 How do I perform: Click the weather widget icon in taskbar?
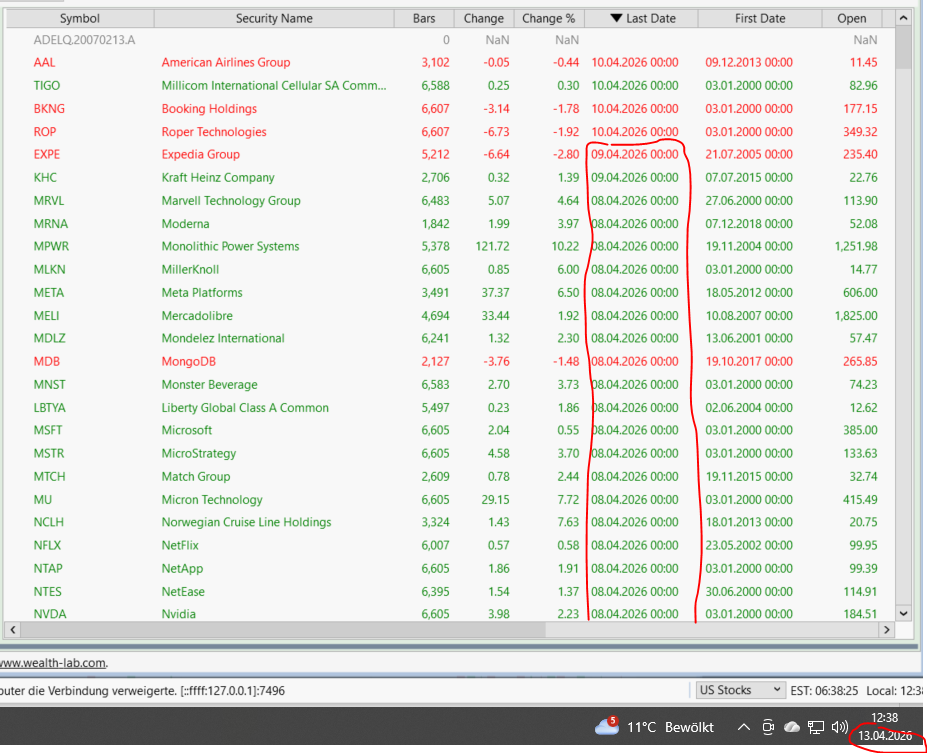click(x=607, y=727)
